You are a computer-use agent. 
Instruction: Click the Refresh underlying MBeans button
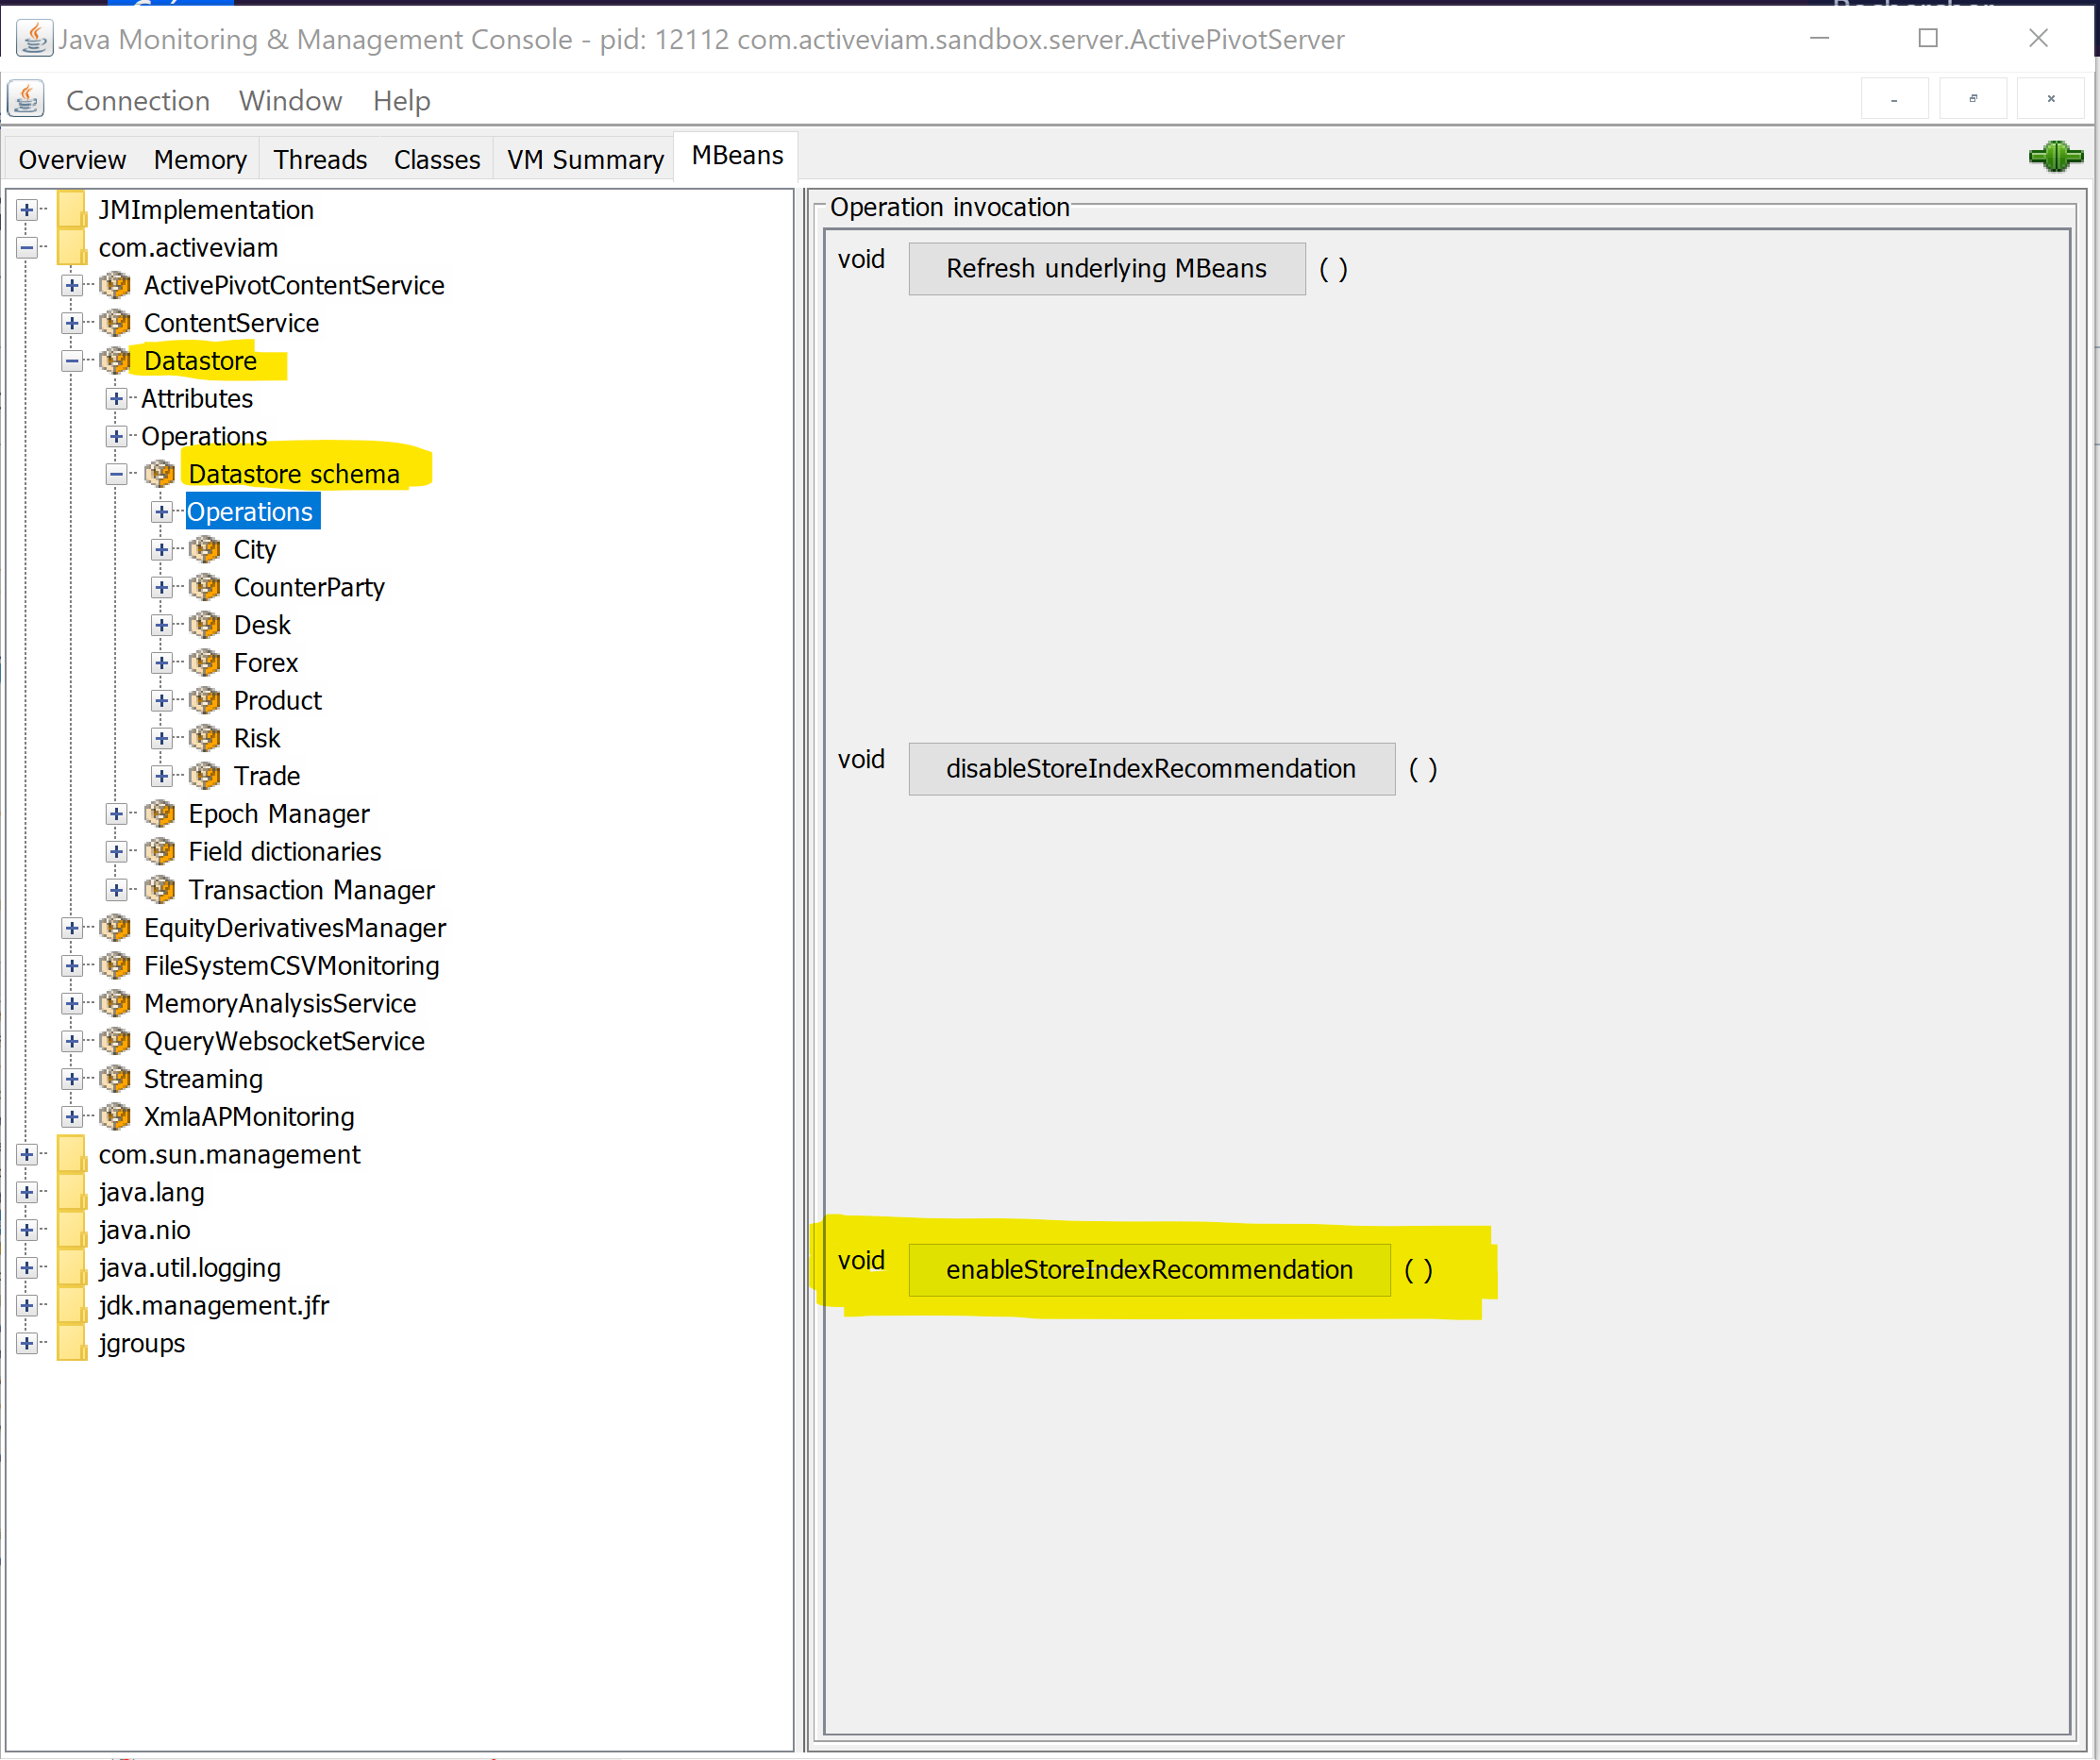point(1106,268)
